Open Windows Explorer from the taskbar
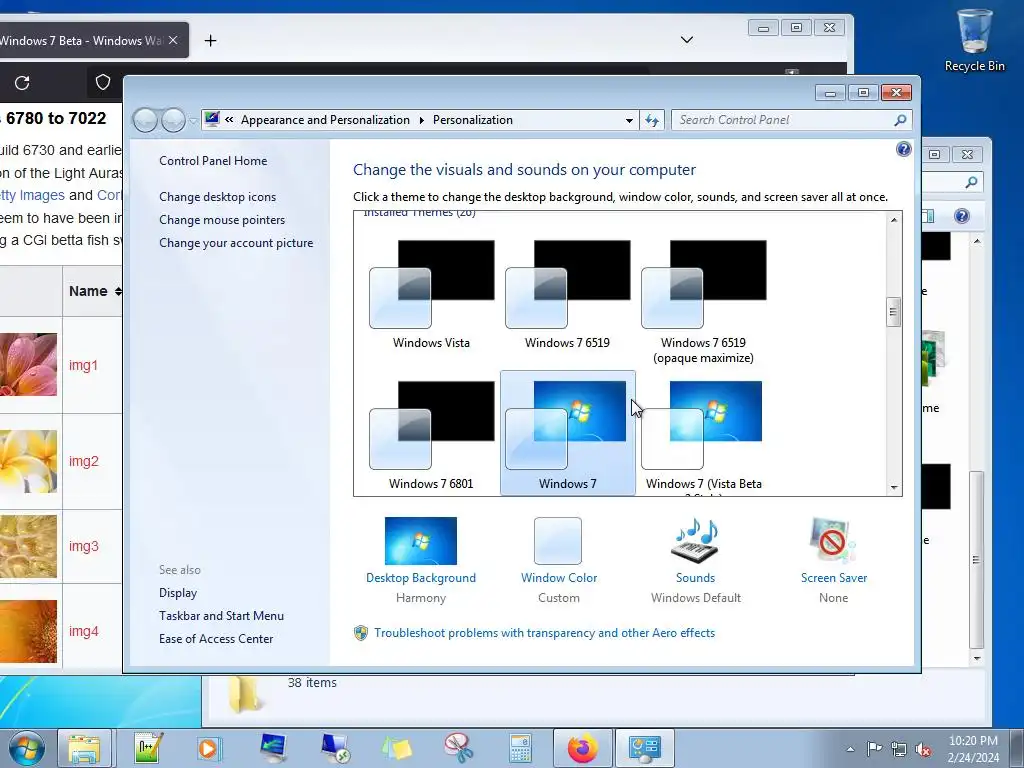Image resolution: width=1024 pixels, height=768 pixels. pyautogui.click(x=85, y=748)
